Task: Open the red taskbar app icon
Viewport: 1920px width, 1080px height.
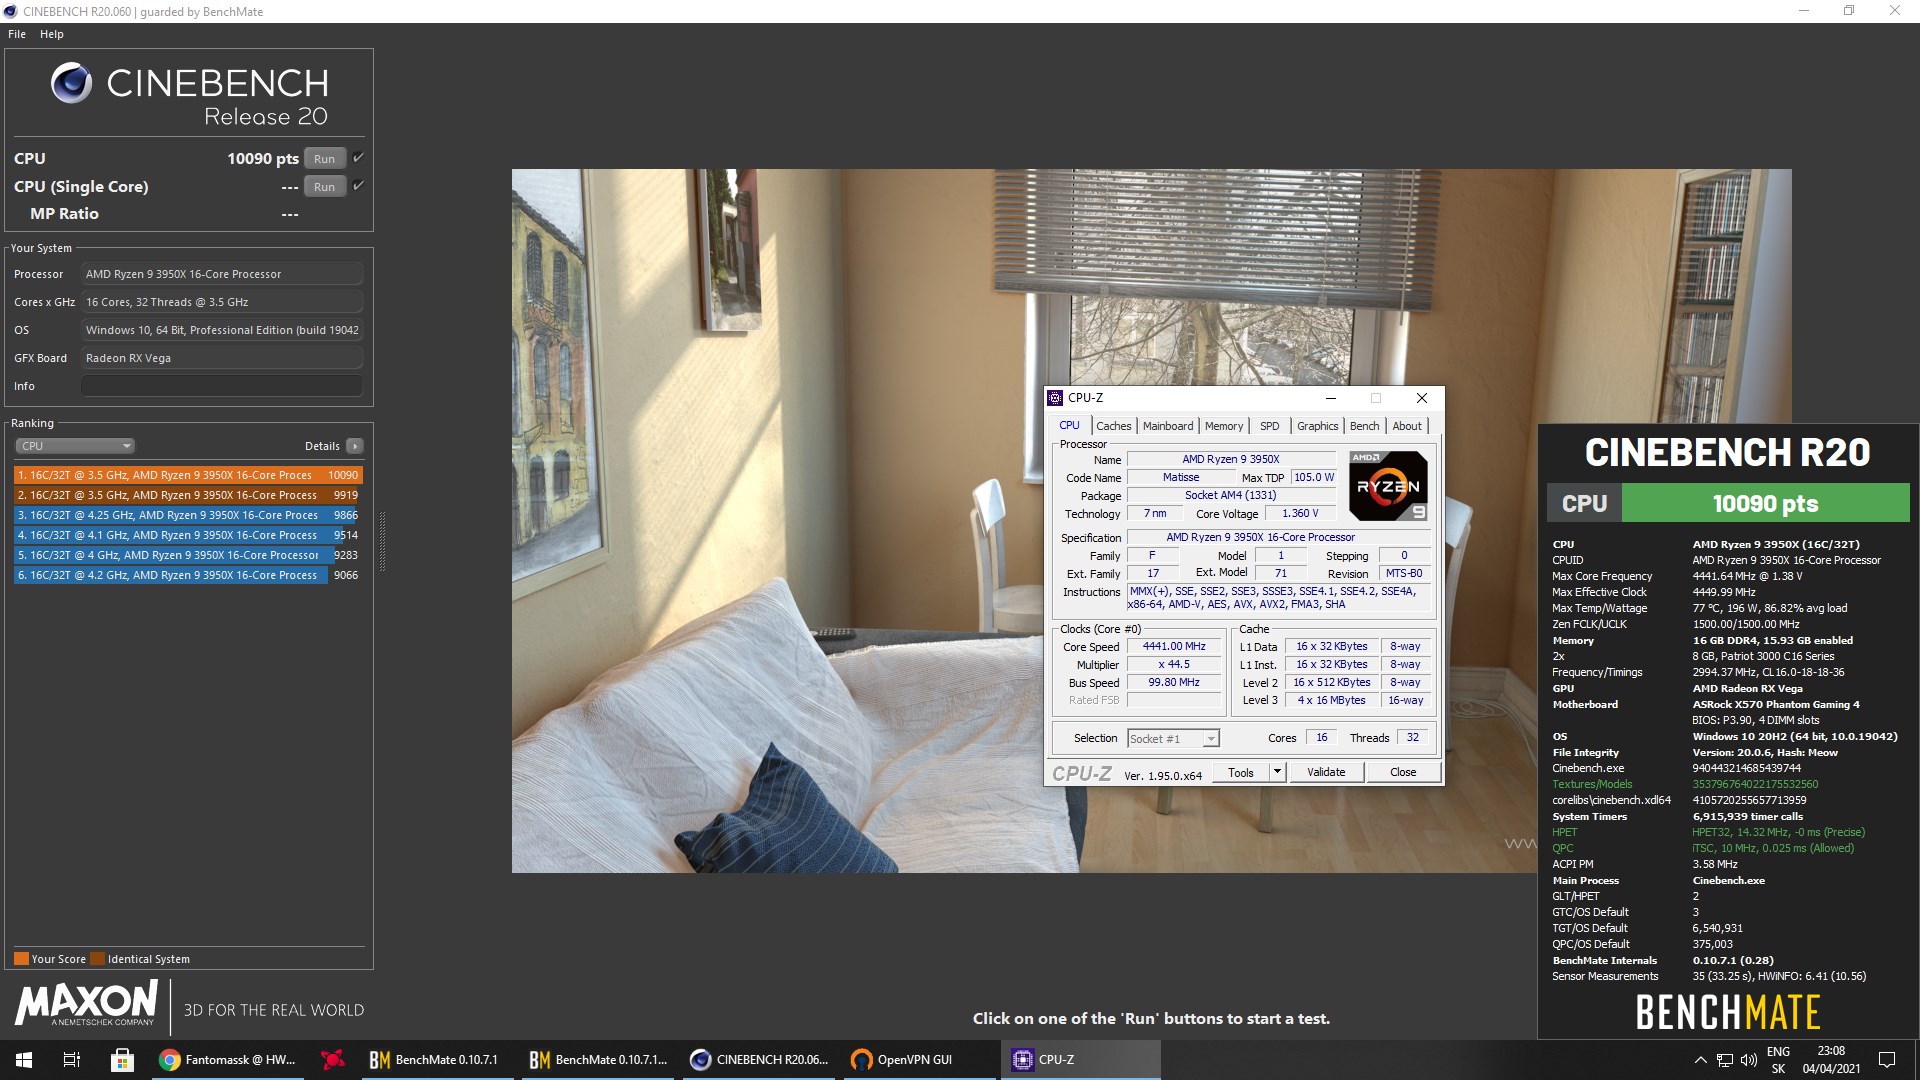Action: [333, 1060]
